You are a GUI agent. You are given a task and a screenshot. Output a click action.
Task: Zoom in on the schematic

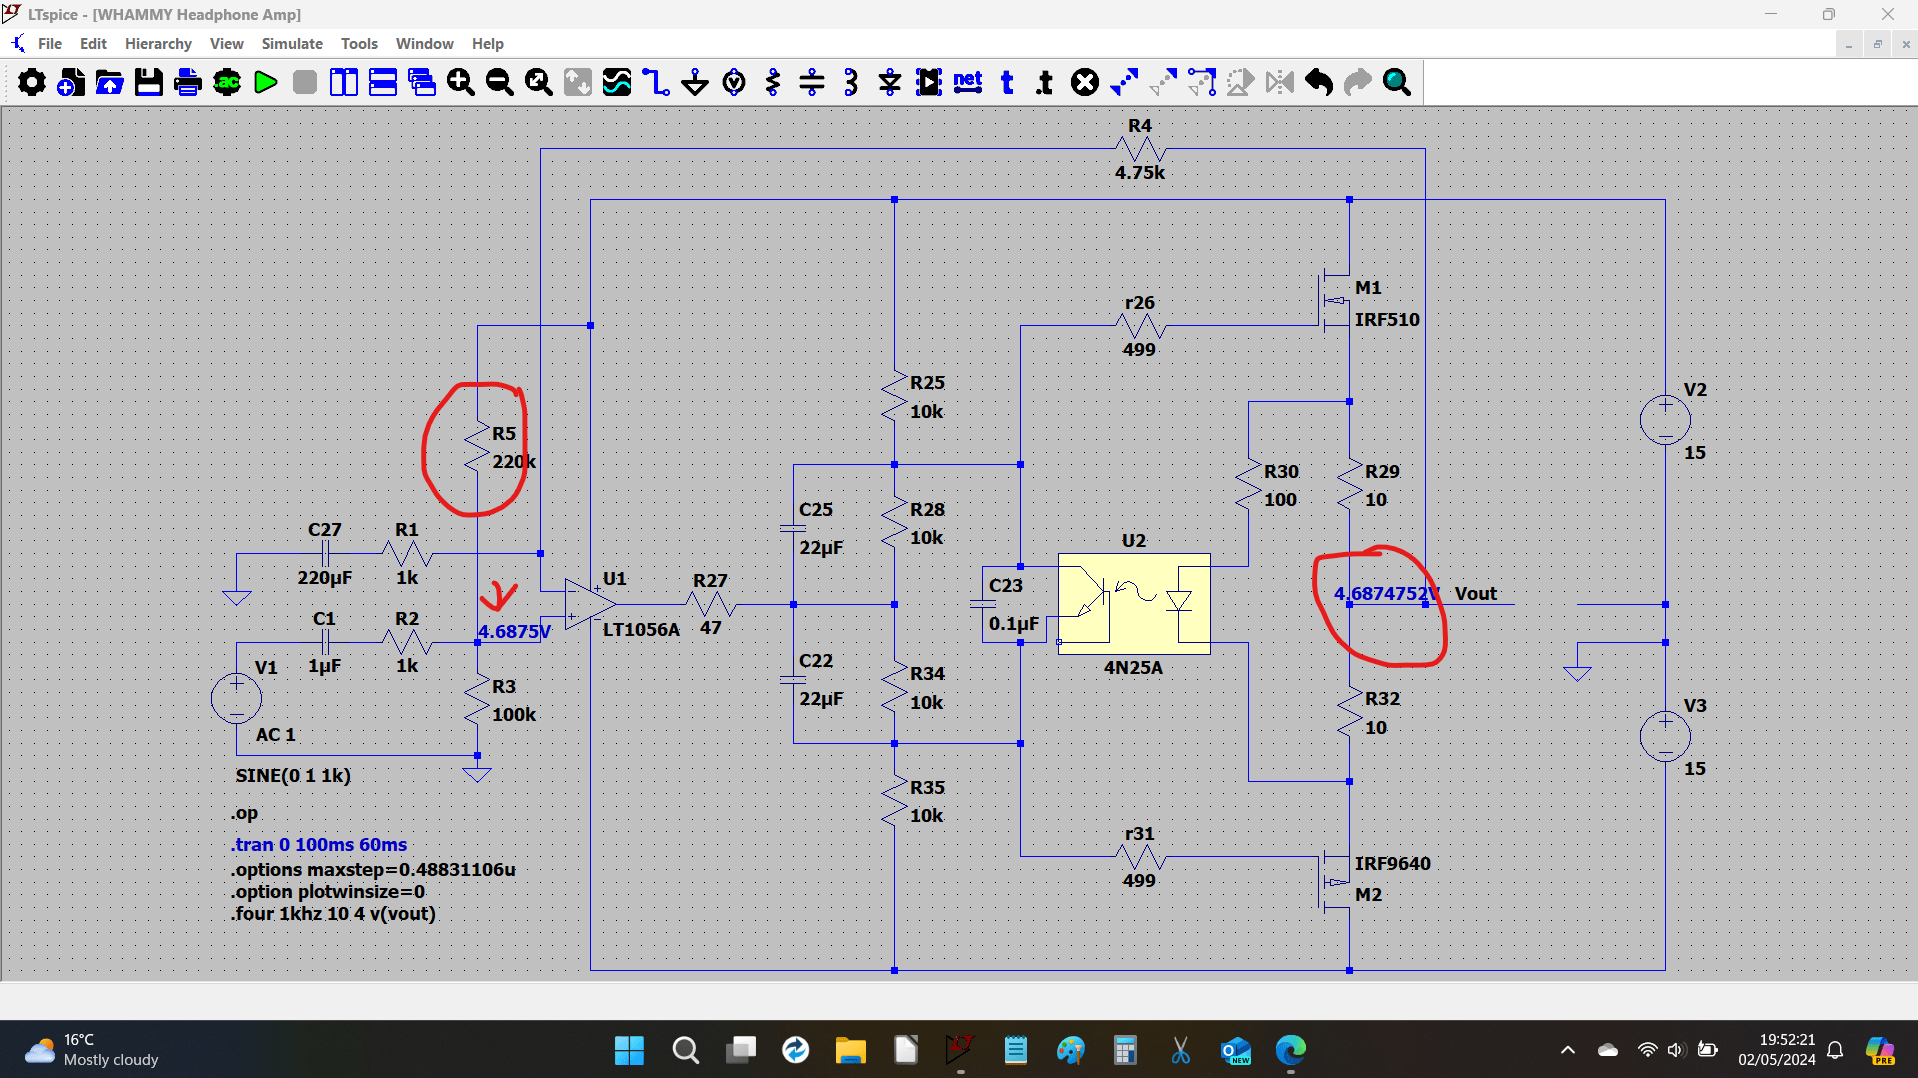[x=461, y=82]
